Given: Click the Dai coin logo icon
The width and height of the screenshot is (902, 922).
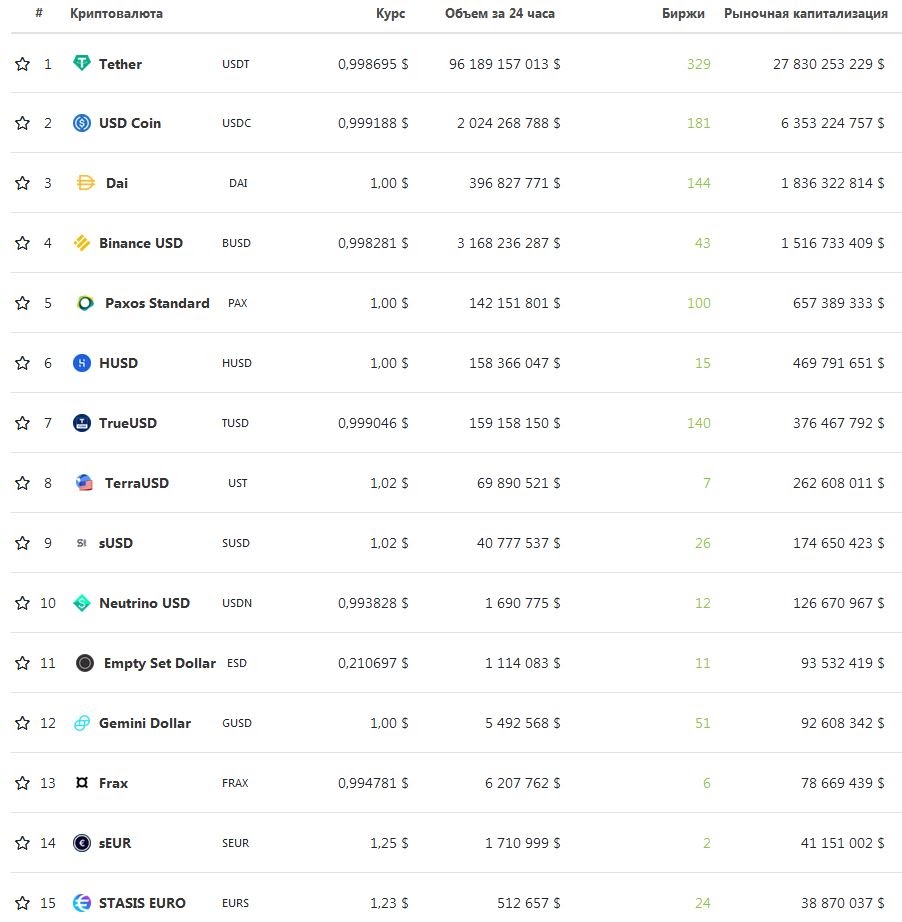Looking at the screenshot, I should (86, 183).
